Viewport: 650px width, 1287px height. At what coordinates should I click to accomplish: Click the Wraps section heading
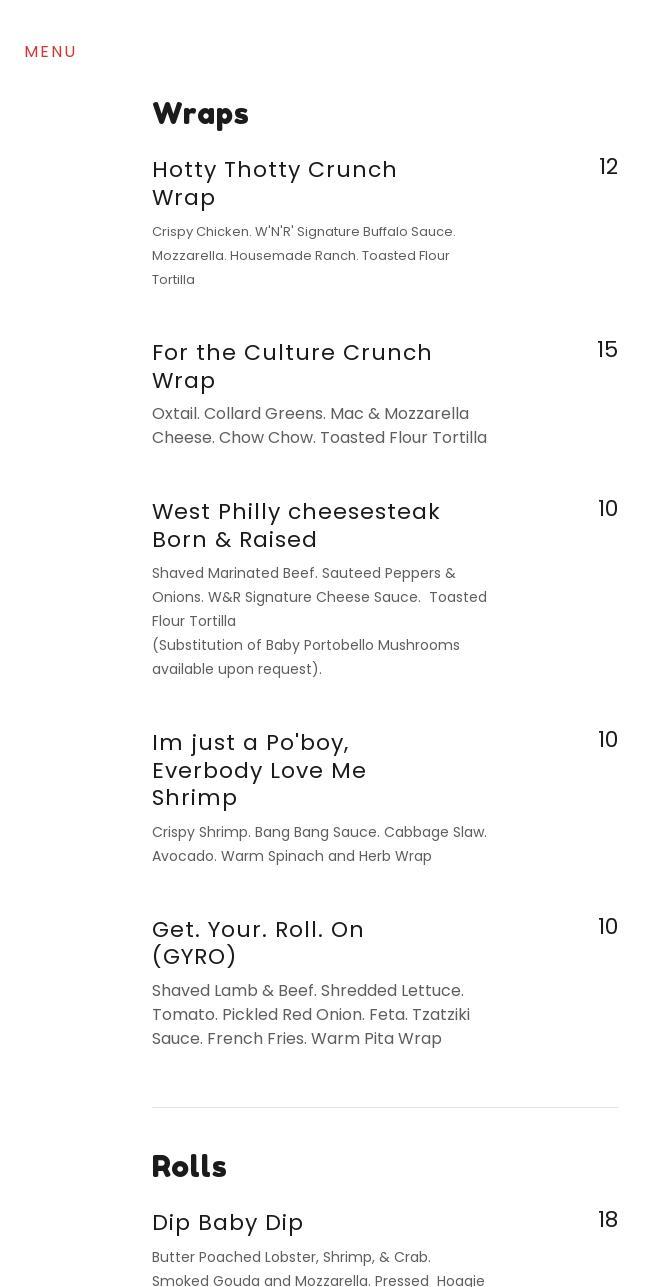(200, 114)
